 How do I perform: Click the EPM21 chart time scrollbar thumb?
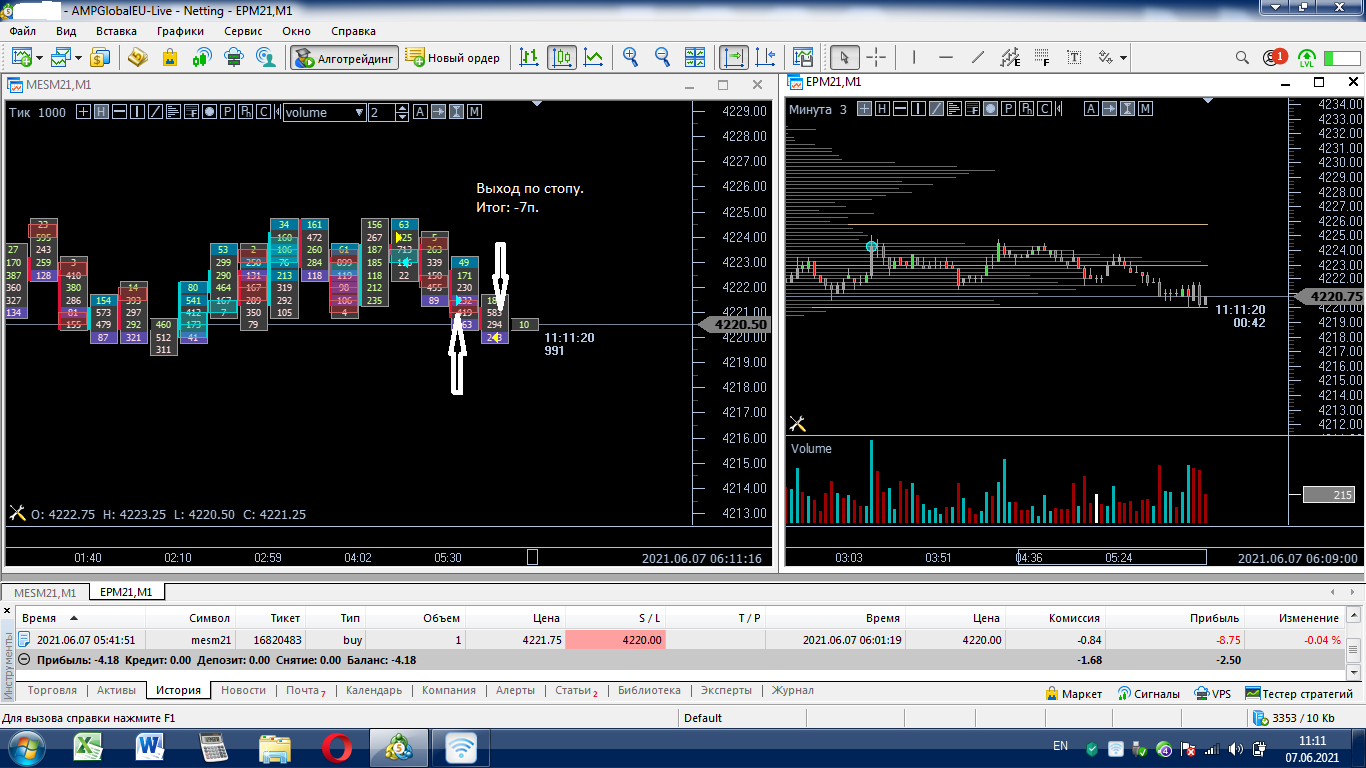pos(1111,557)
